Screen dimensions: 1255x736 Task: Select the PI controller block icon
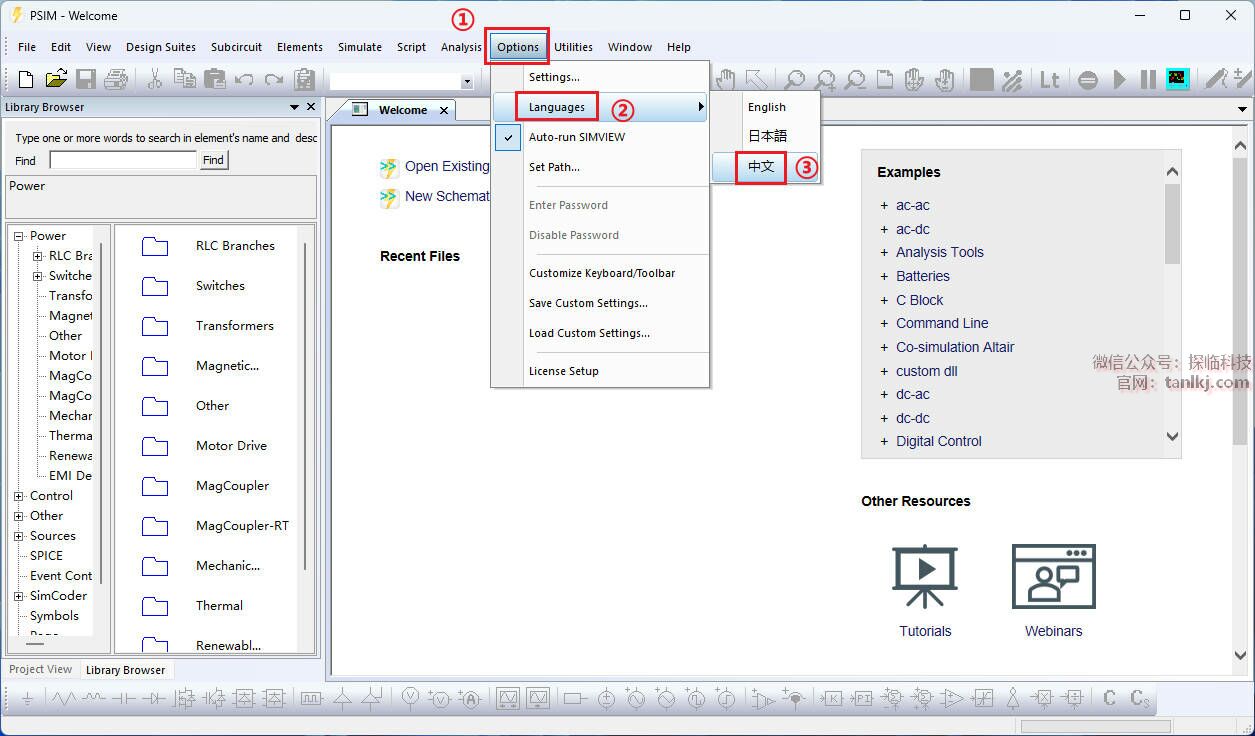tap(862, 699)
